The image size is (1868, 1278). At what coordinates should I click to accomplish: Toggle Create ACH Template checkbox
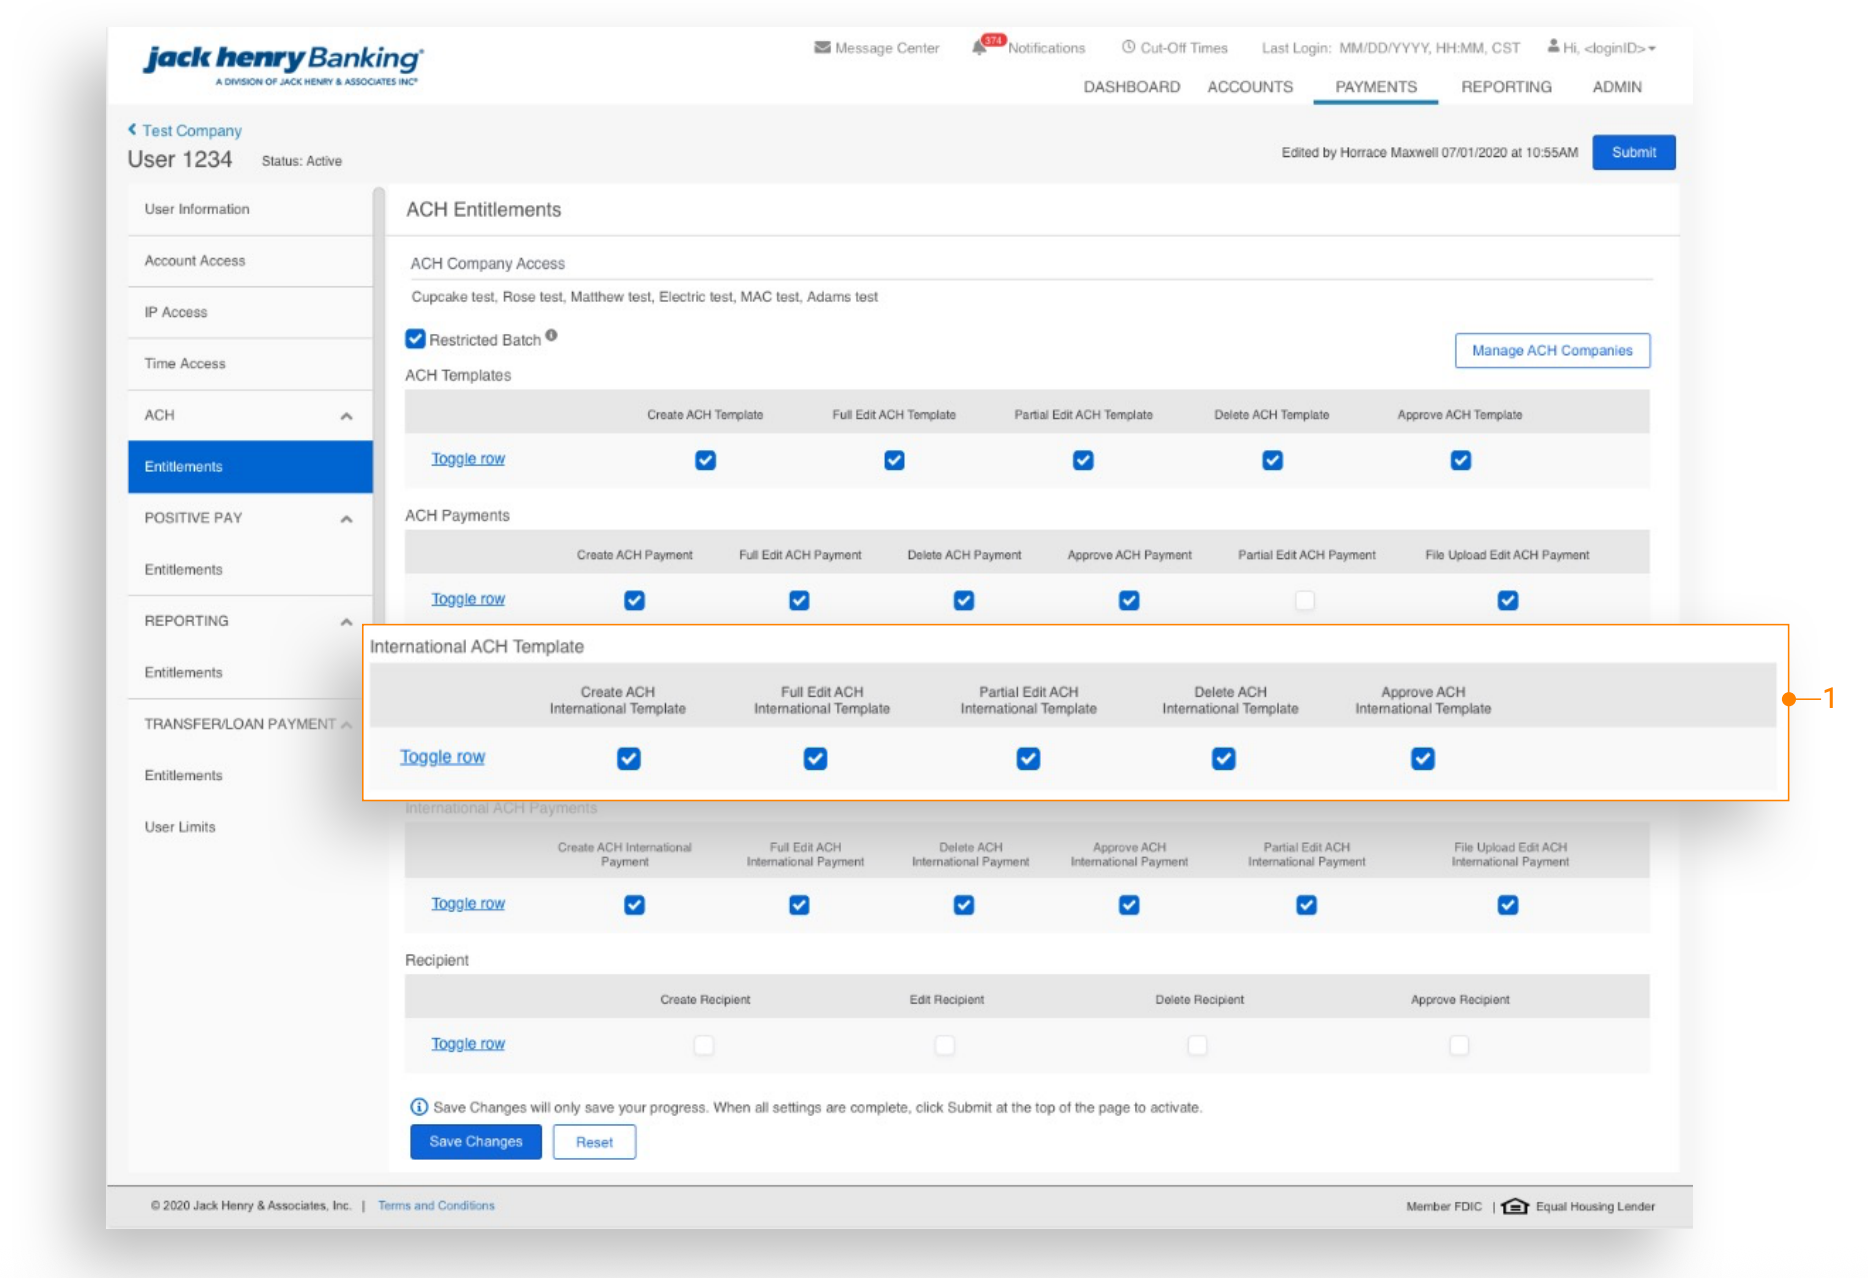click(705, 460)
